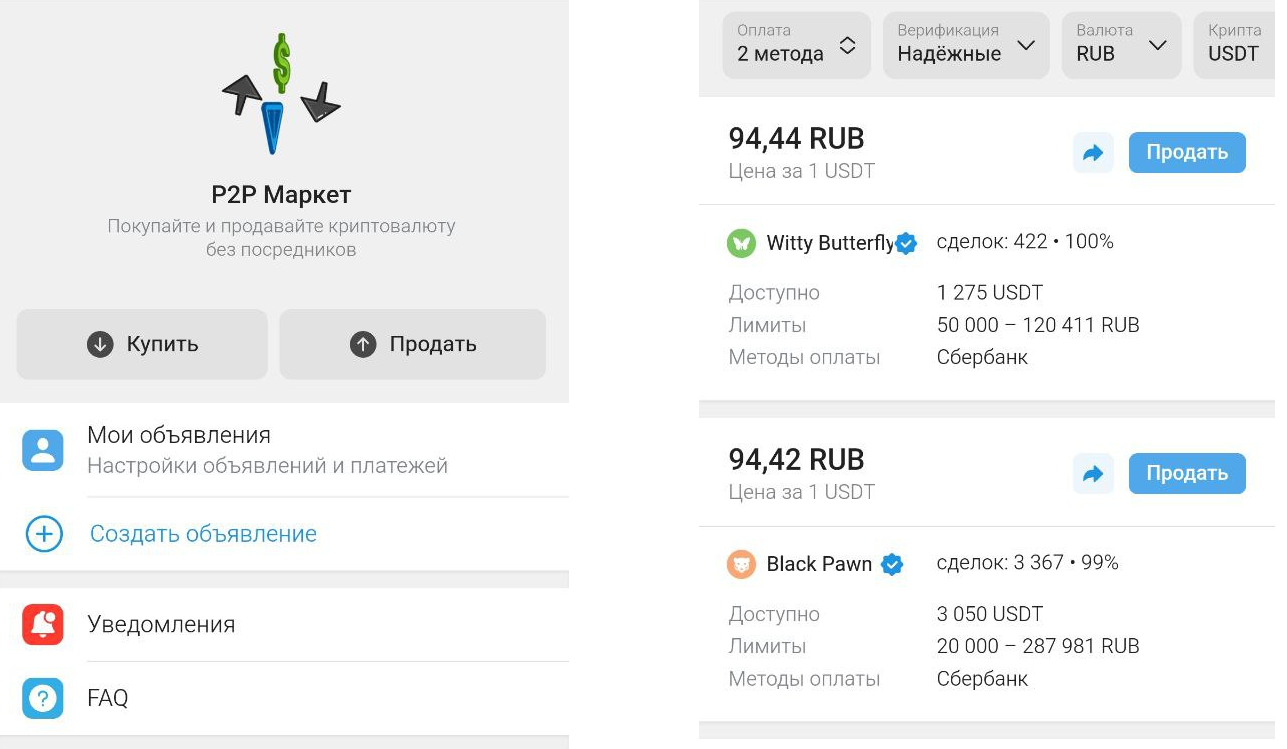Share the 94,42 RUB offer
1287x749 pixels.
point(1093,474)
